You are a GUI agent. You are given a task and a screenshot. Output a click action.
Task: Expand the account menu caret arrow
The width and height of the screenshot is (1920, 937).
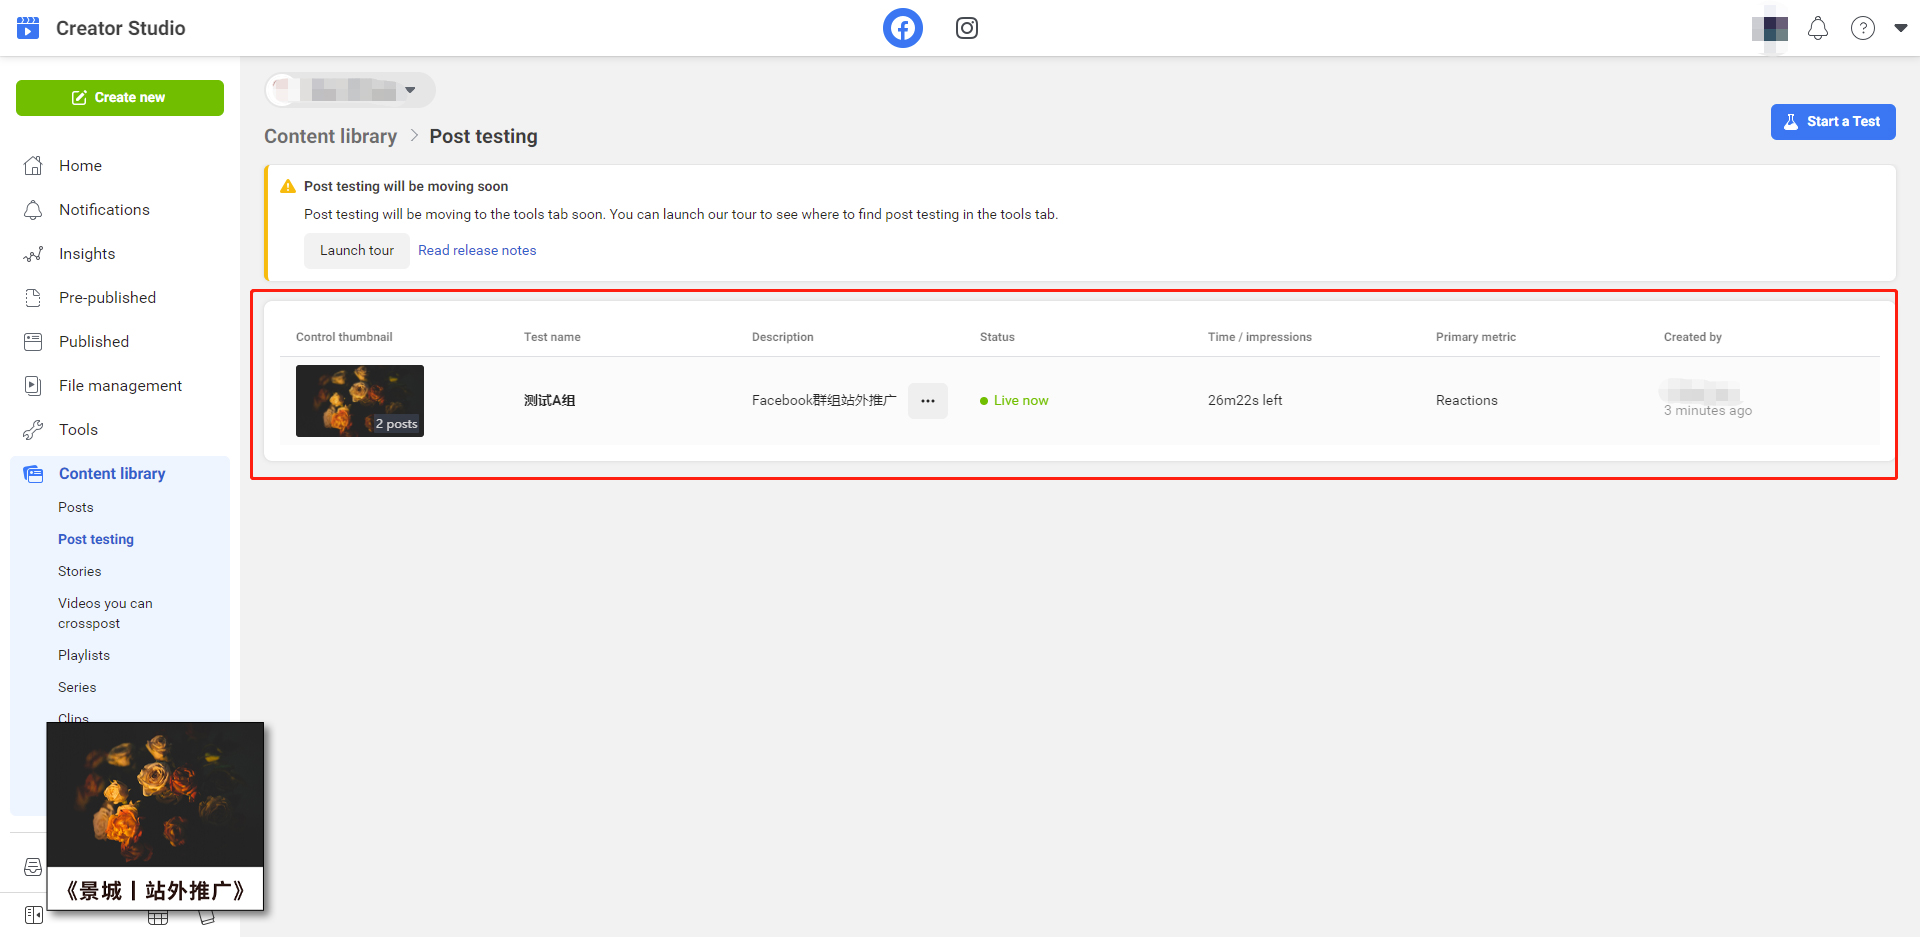click(x=1900, y=28)
